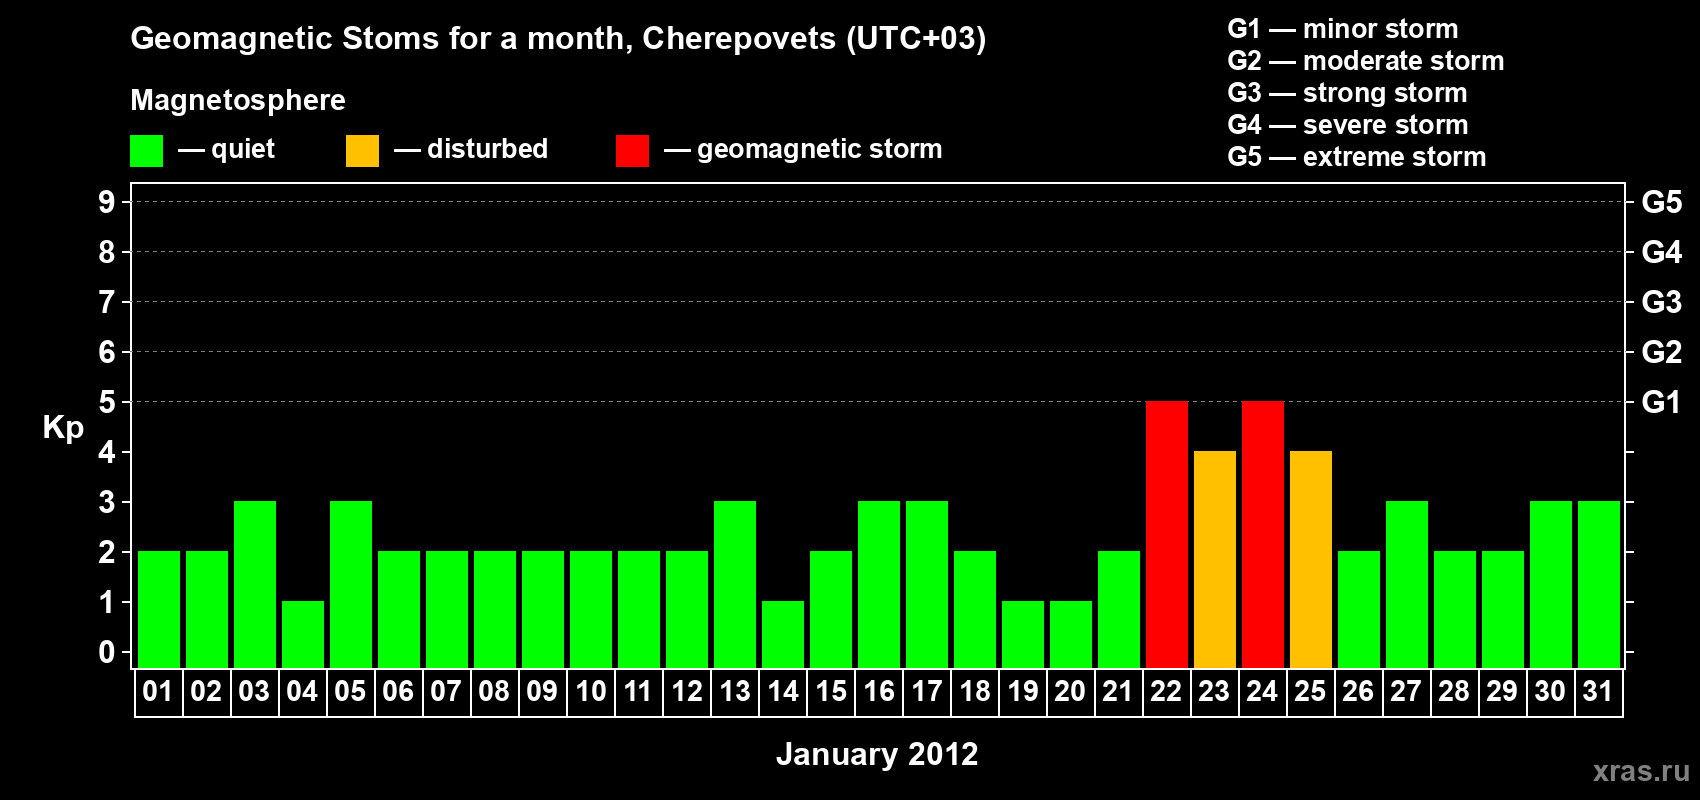Click the green bar for day 13

click(735, 584)
